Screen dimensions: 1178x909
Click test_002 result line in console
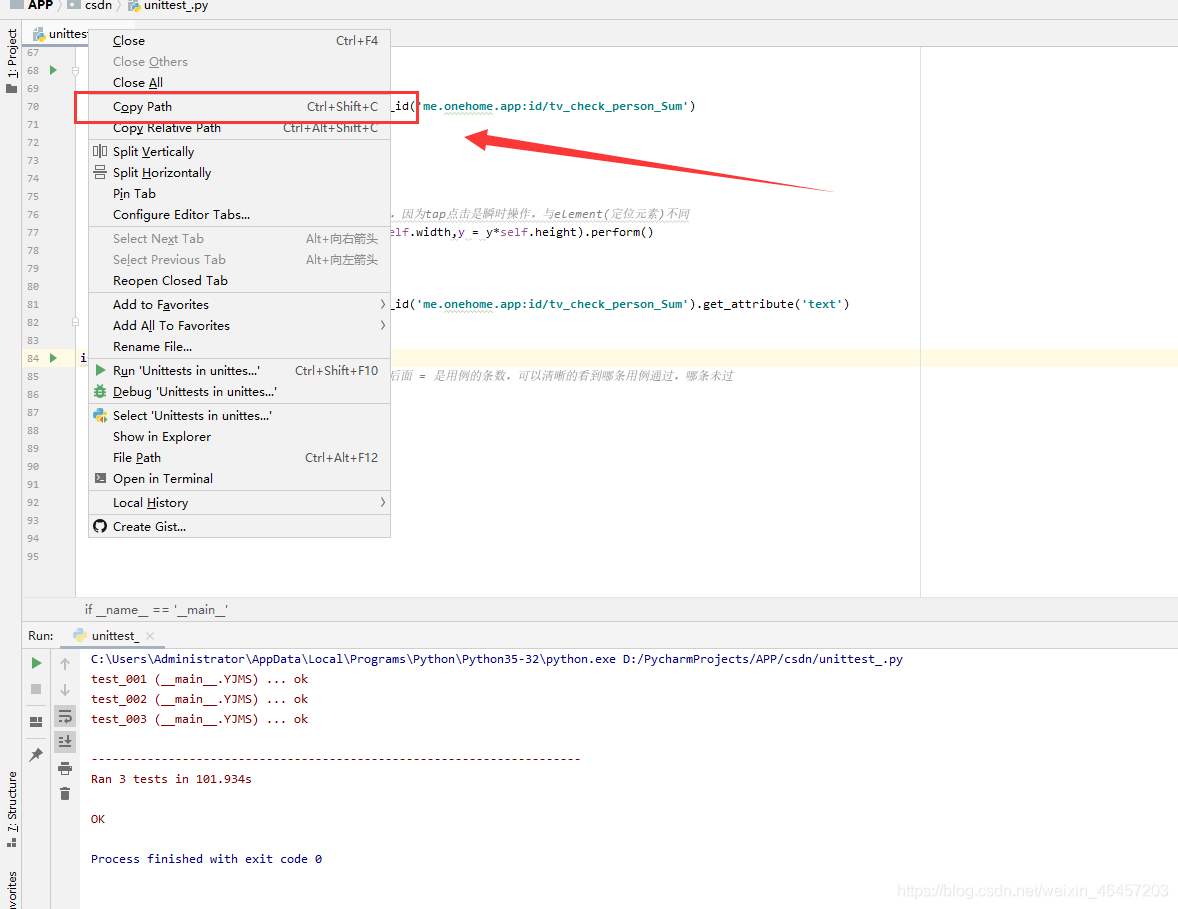click(199, 699)
